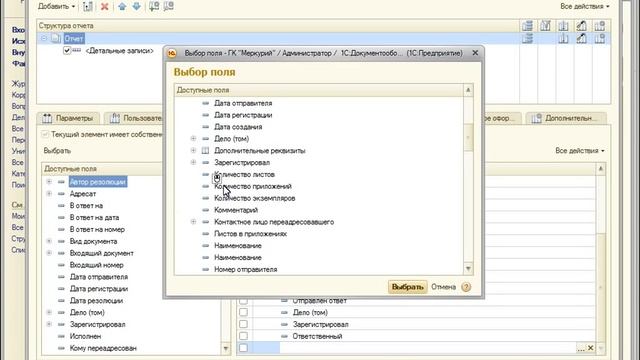
Task: Select В ответ на номер field
Action: (97, 229)
